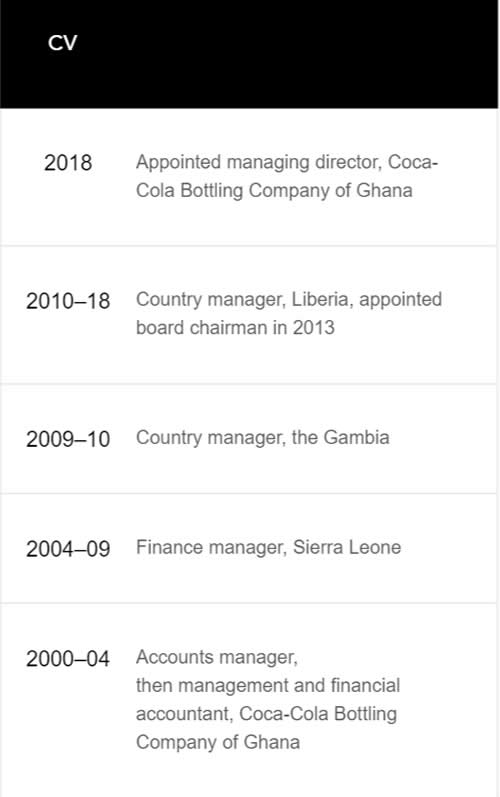
Task: Select the 2004–09 date label
Action: coord(68,549)
